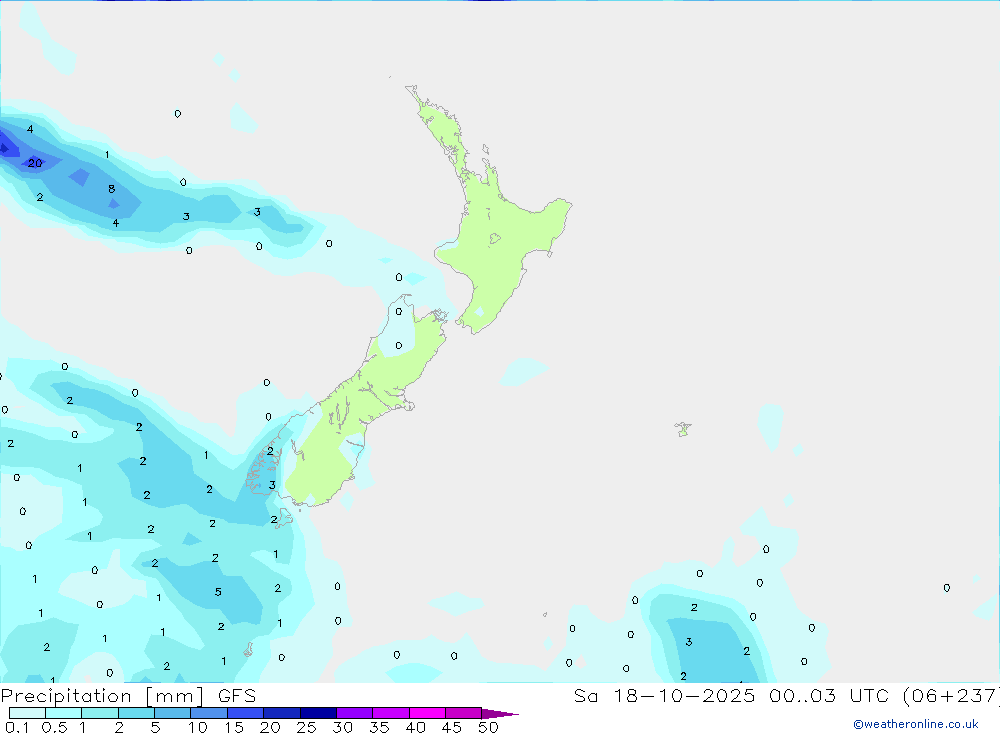Viewport: 1000px width, 733px height.
Task: Click the 'GFS' model label
Action: [237, 696]
